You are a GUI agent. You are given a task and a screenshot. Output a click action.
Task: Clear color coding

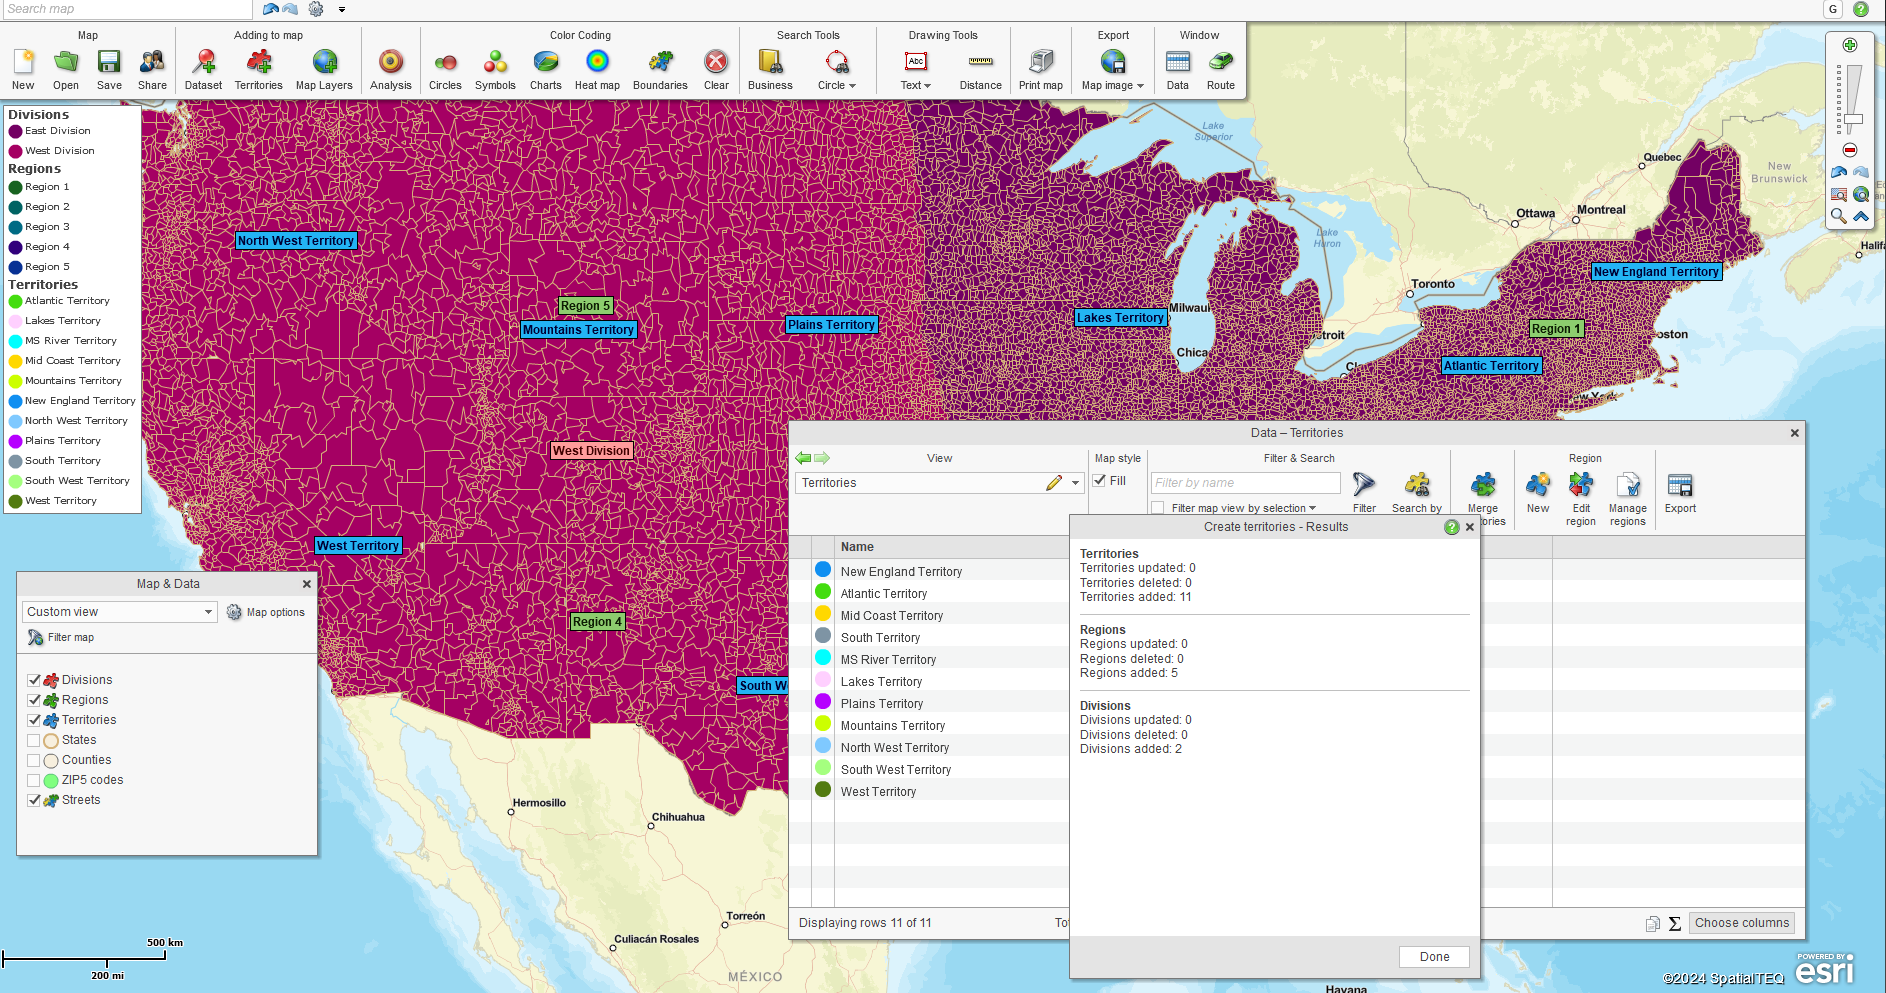[x=716, y=70]
